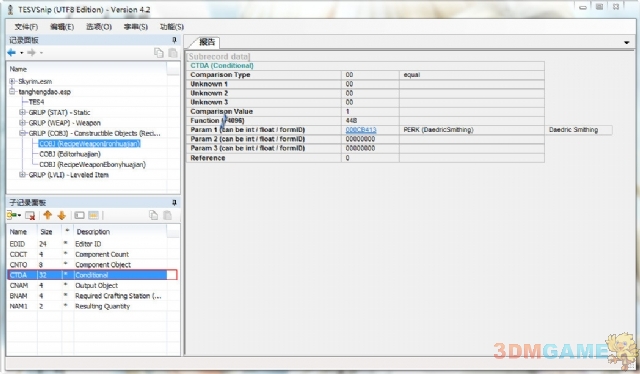This screenshot has height=374, width=640.
Task: Select COBJ (Editorhuajian) record
Action: (70, 154)
